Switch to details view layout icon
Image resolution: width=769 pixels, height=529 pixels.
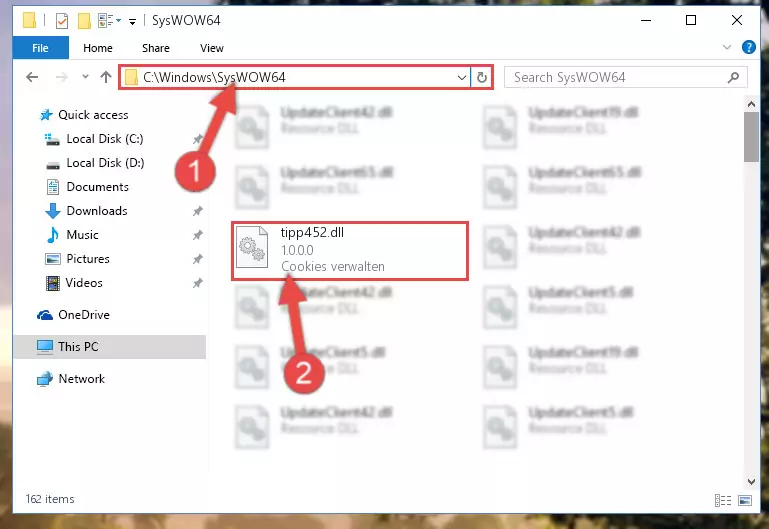coord(722,500)
